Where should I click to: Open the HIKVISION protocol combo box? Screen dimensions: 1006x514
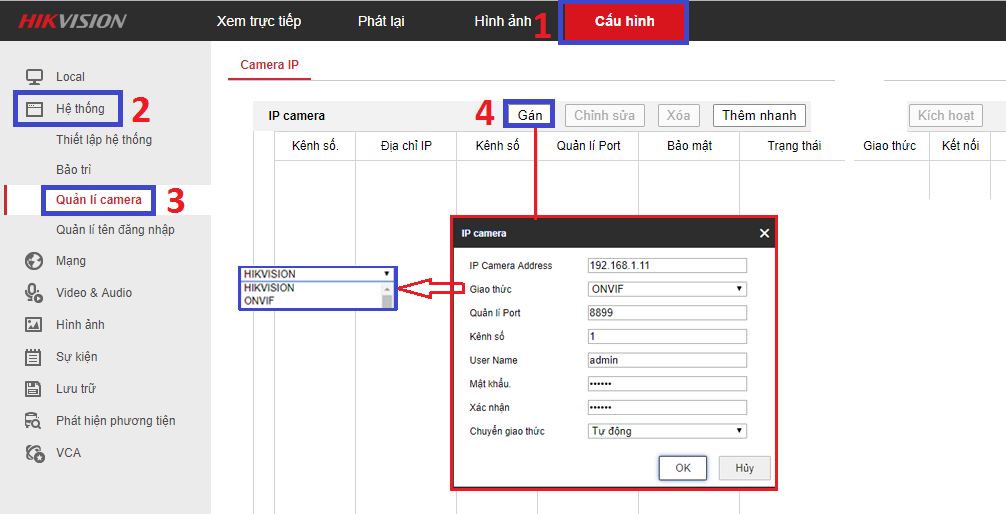click(x=318, y=274)
